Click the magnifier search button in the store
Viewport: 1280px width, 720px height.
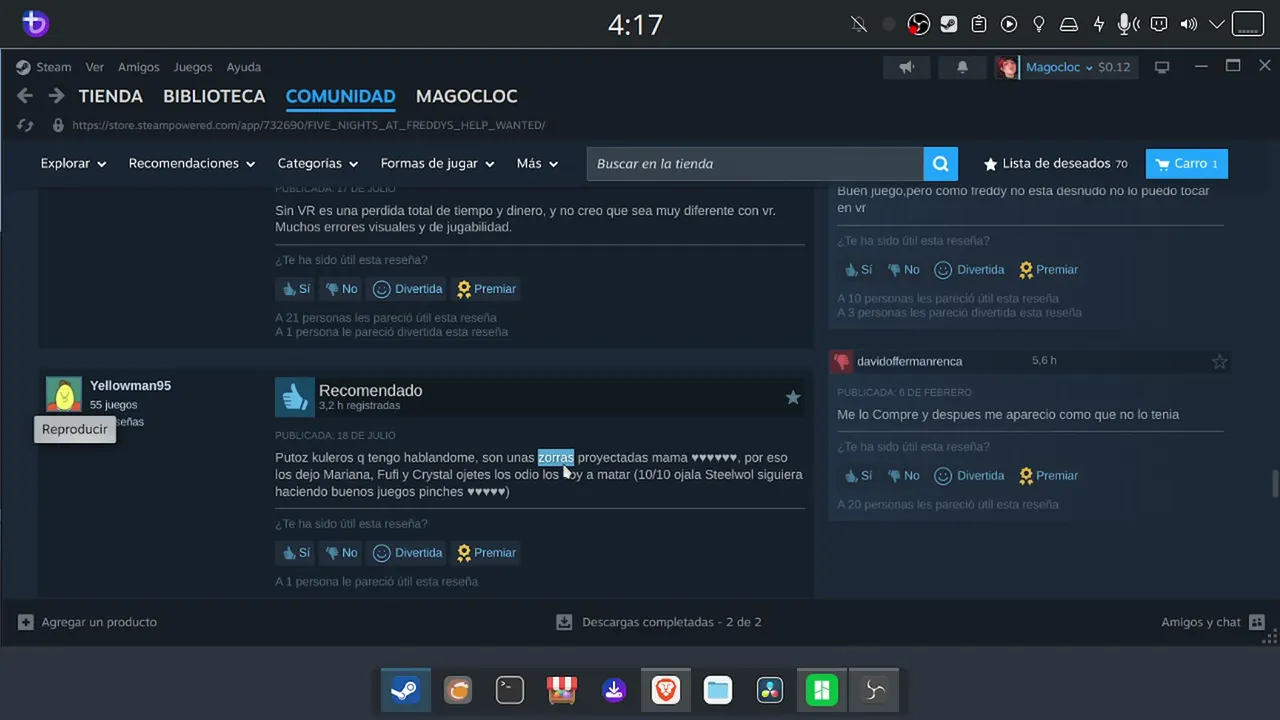940,164
